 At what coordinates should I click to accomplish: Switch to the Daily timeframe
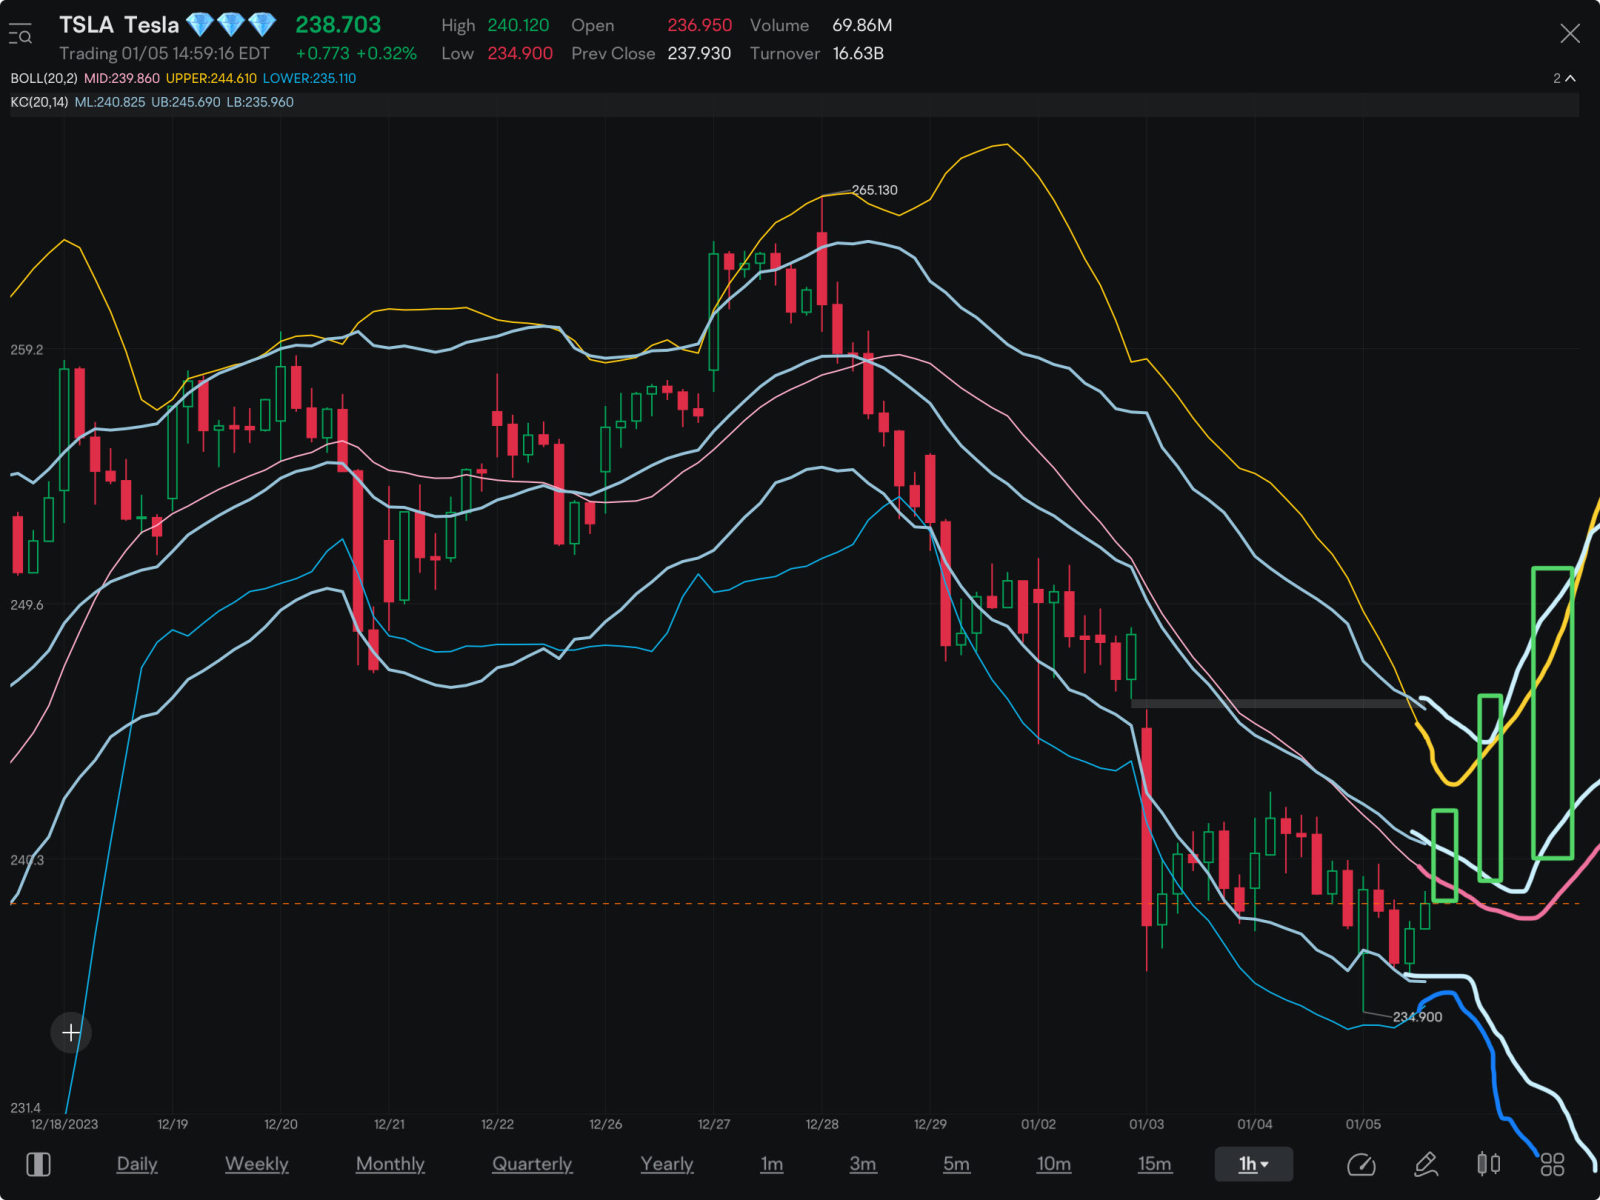tap(137, 1164)
